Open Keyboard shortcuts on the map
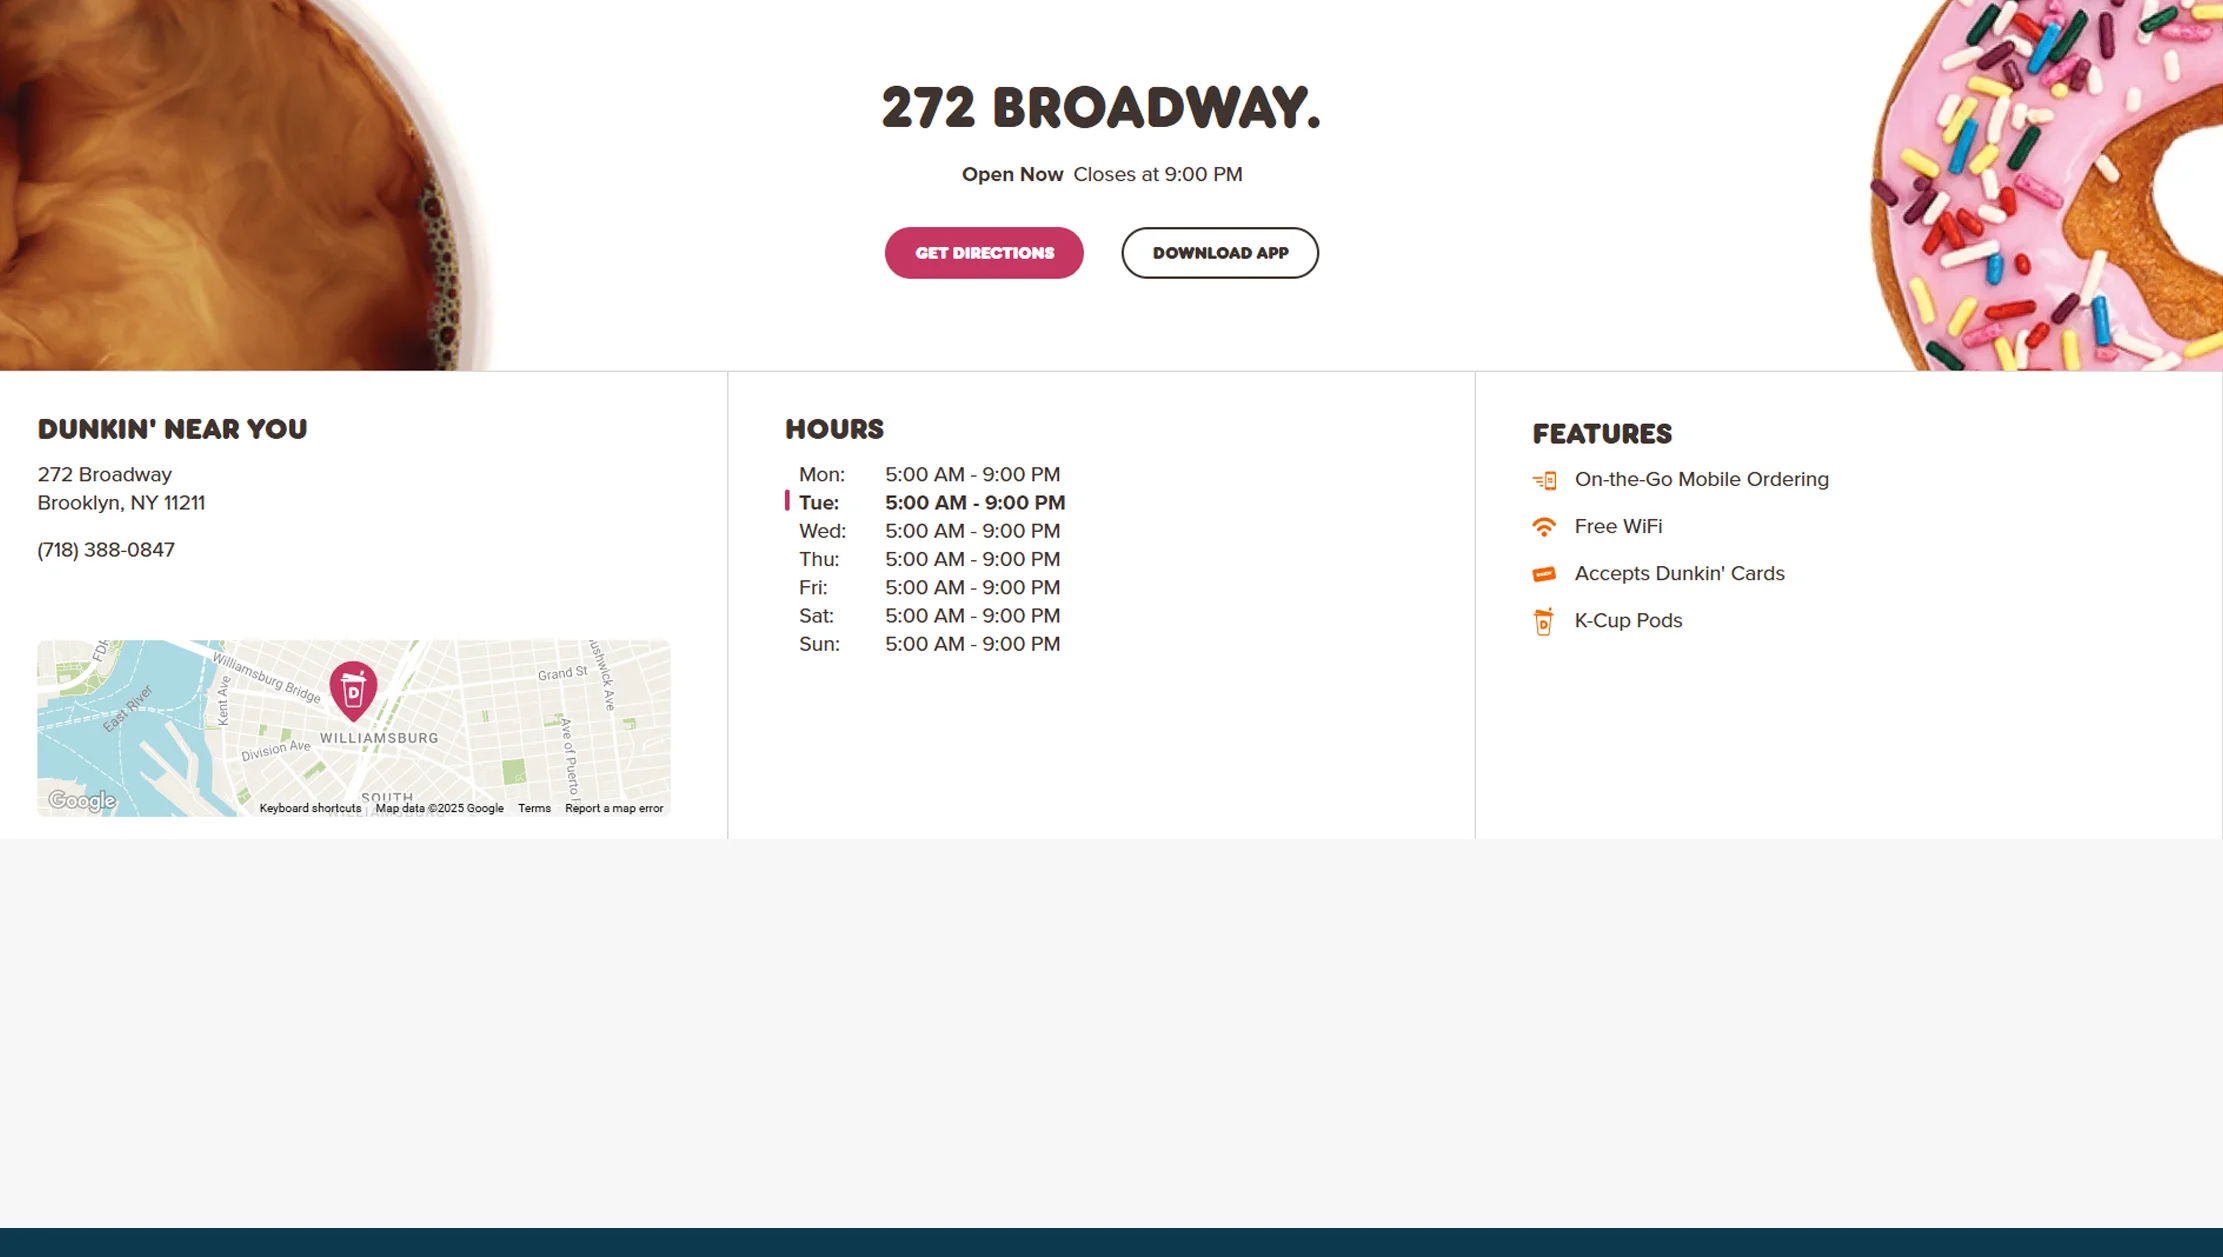Image resolution: width=2223 pixels, height=1257 pixels. tap(310, 808)
